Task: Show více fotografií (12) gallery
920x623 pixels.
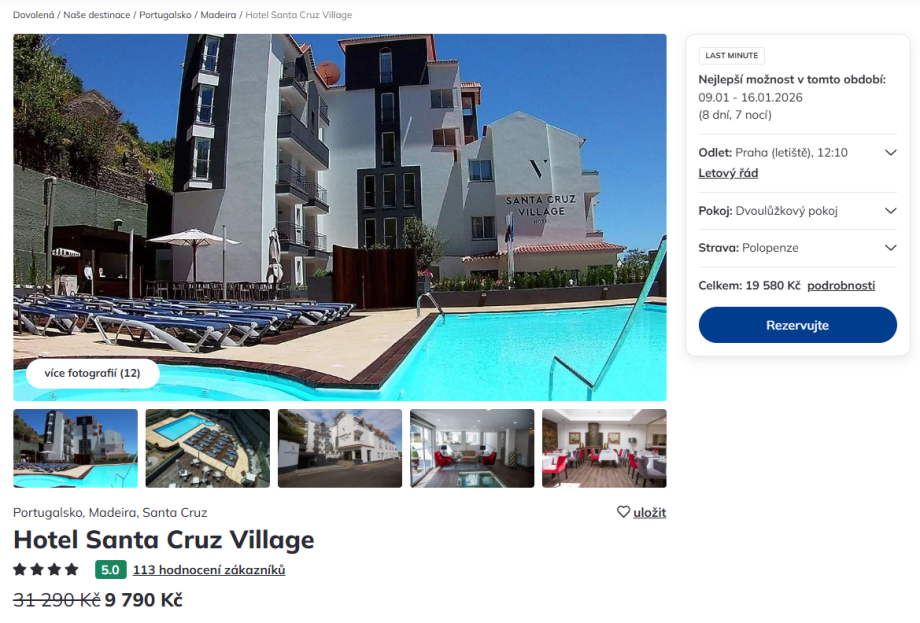Action: coord(93,373)
